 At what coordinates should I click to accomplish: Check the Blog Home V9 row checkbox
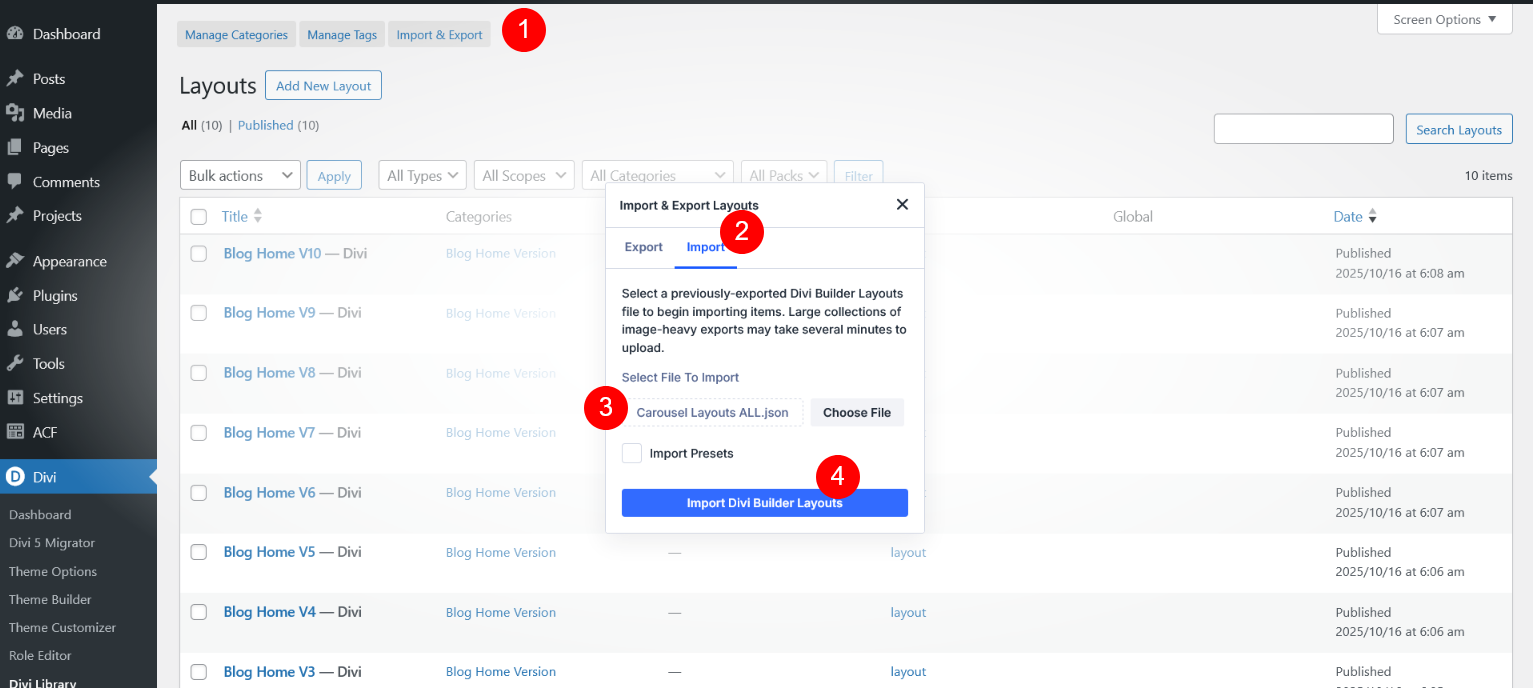pyautogui.click(x=198, y=313)
